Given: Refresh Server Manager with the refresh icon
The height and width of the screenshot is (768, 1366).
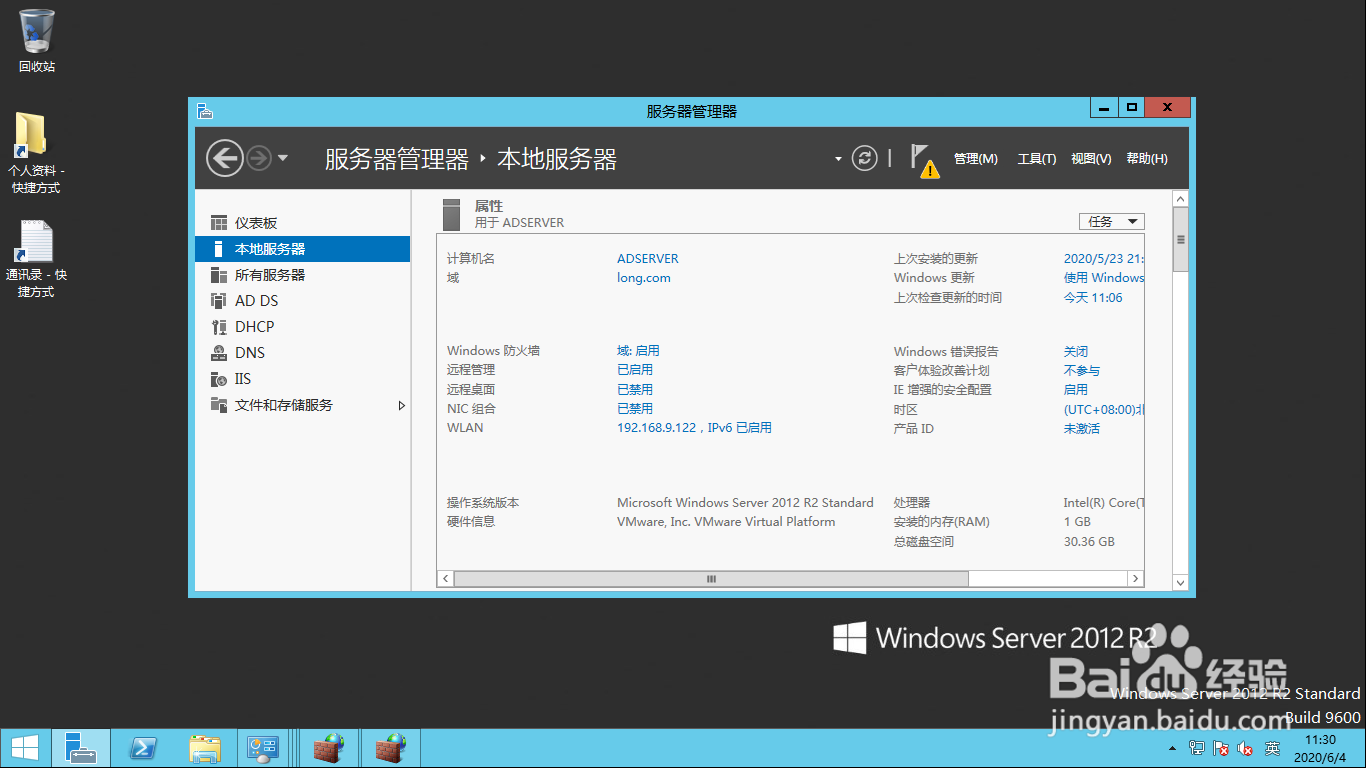Looking at the screenshot, I should point(864,158).
